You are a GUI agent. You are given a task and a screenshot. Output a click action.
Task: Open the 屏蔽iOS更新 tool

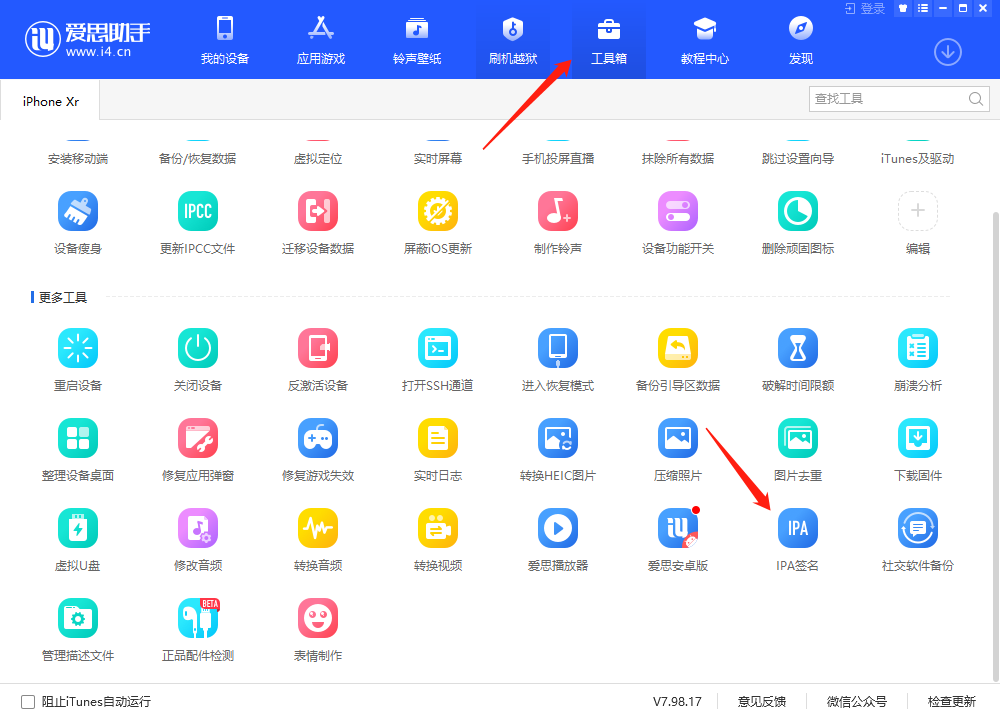(x=438, y=211)
